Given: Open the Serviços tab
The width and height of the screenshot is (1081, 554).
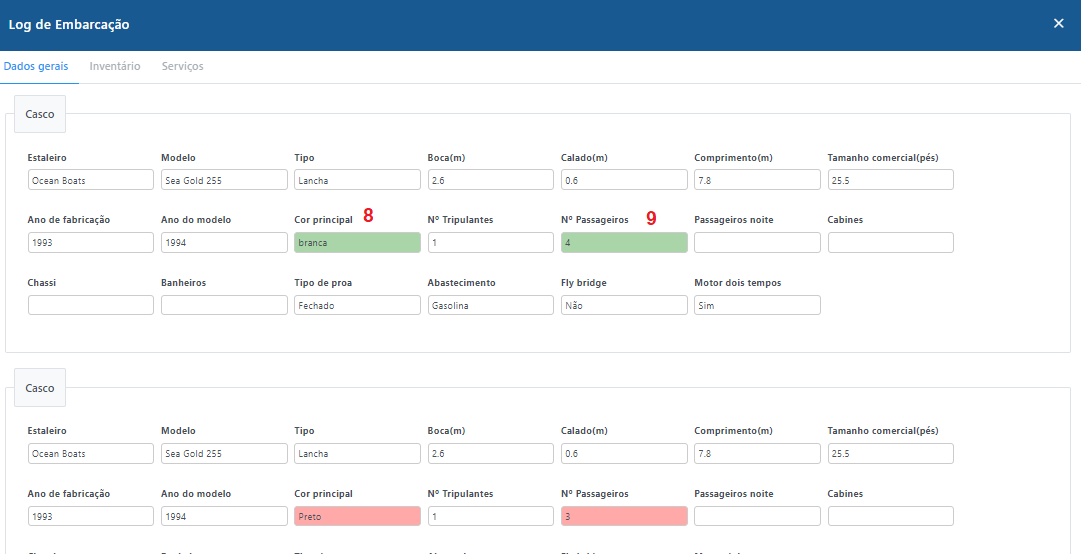Looking at the screenshot, I should [182, 67].
